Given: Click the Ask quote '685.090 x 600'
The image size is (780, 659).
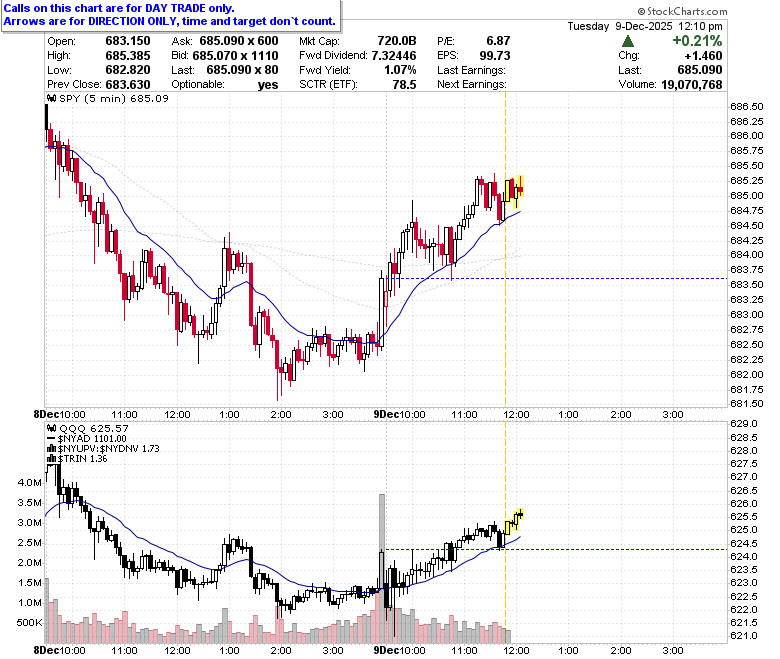Looking at the screenshot, I should 239,41.
